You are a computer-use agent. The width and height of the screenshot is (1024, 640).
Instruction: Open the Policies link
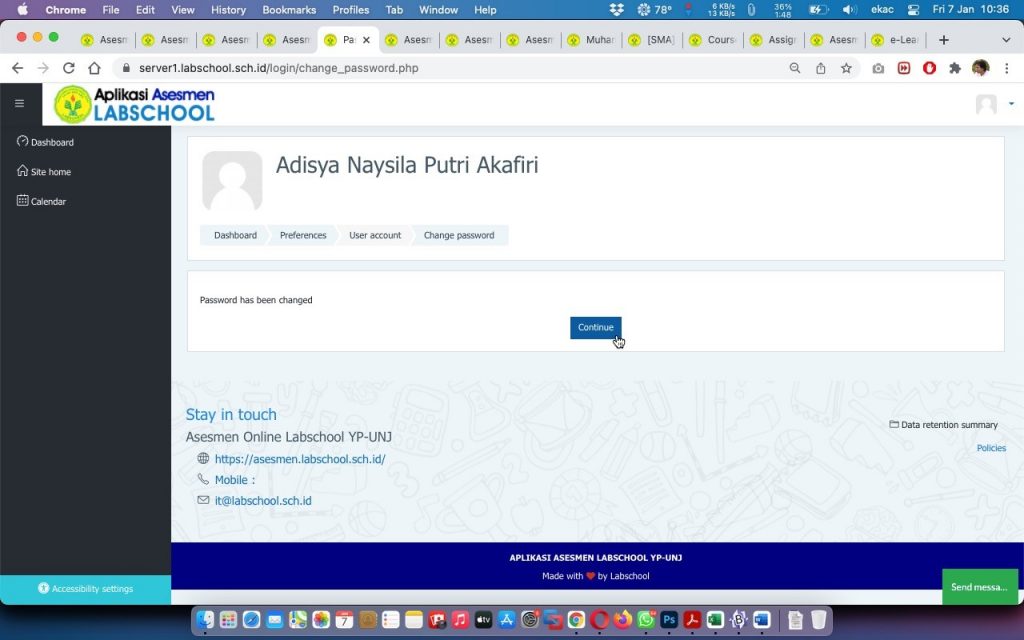[991, 448]
